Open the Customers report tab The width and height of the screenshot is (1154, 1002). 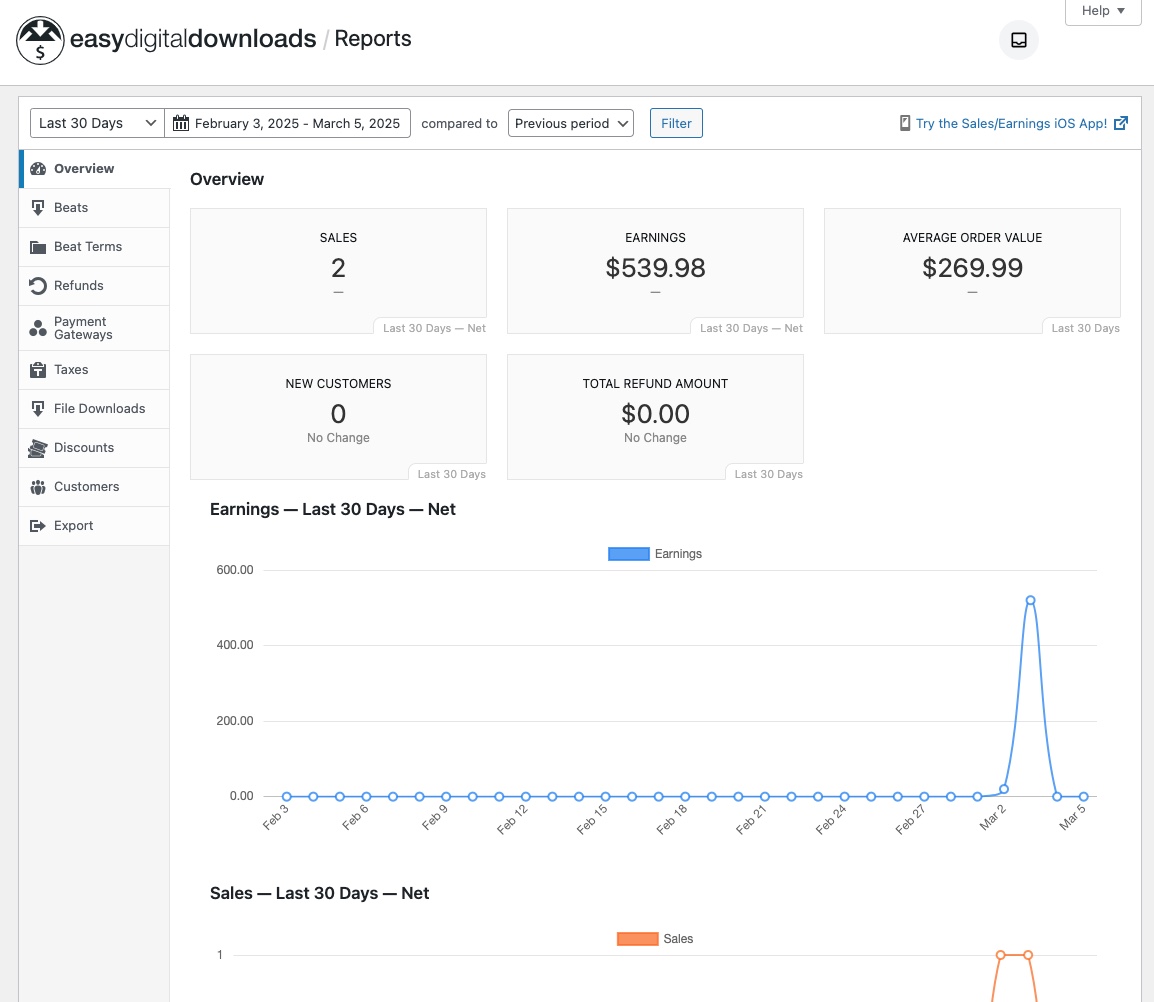click(x=94, y=487)
